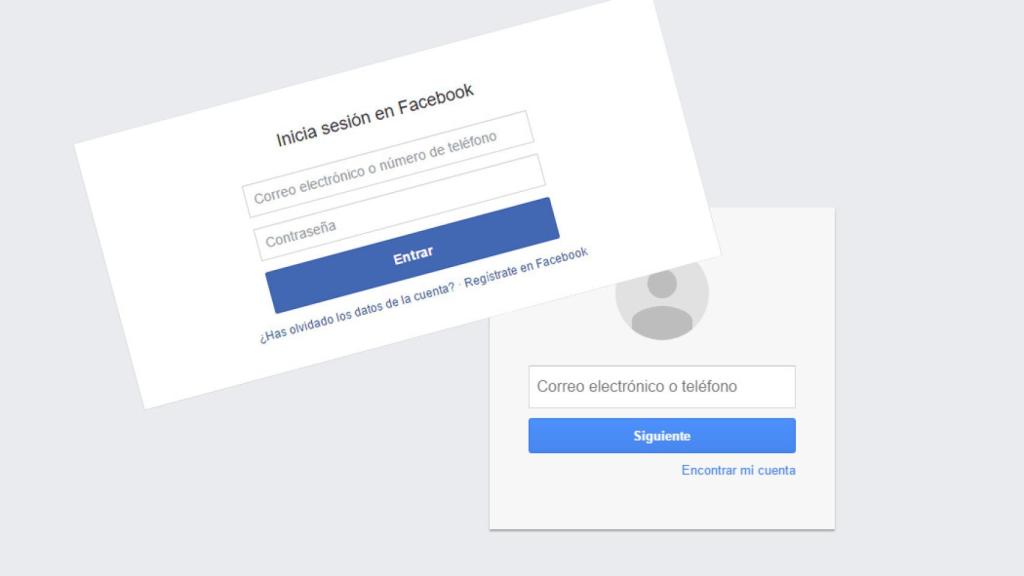
Task: Open the Regístrate en Facebook link
Action: [x=526, y=266]
